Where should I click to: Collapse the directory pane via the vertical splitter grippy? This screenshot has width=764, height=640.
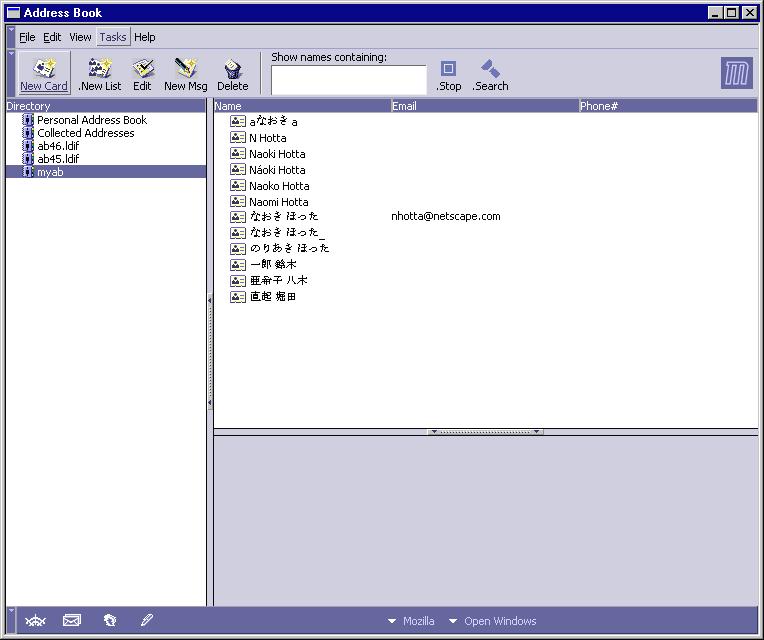click(x=210, y=350)
